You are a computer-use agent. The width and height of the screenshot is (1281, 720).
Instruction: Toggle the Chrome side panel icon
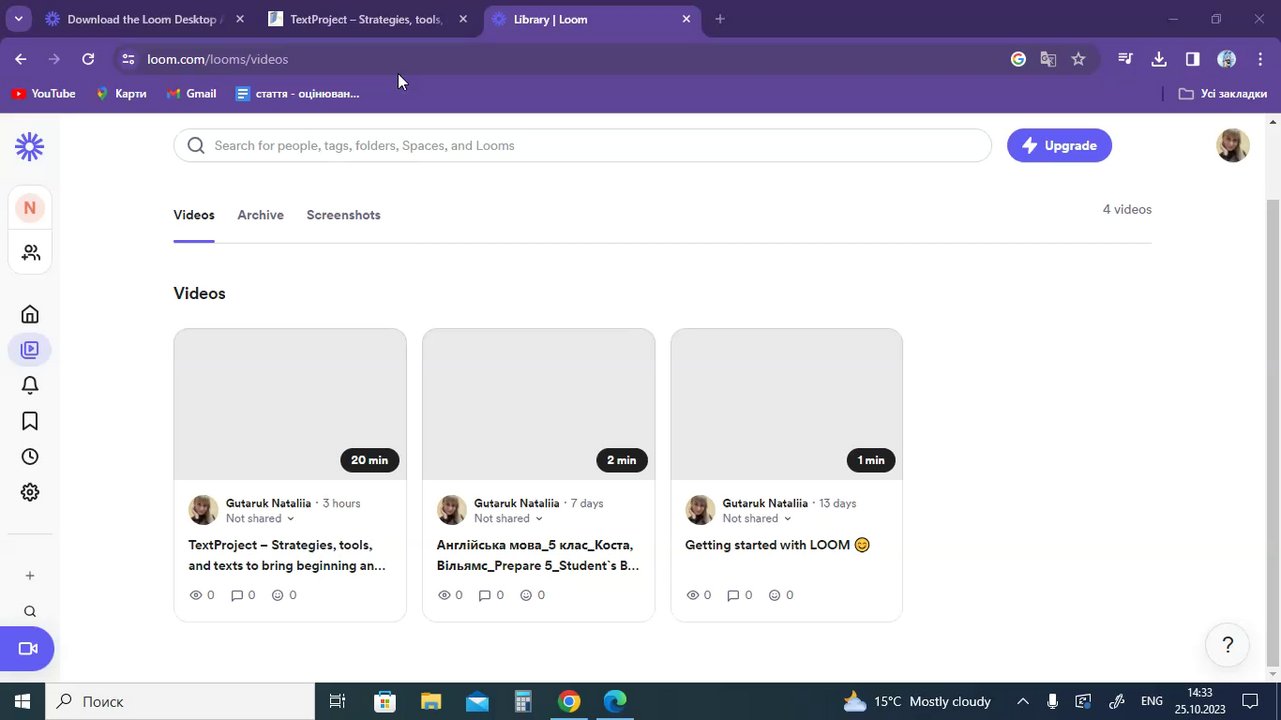(x=1193, y=59)
